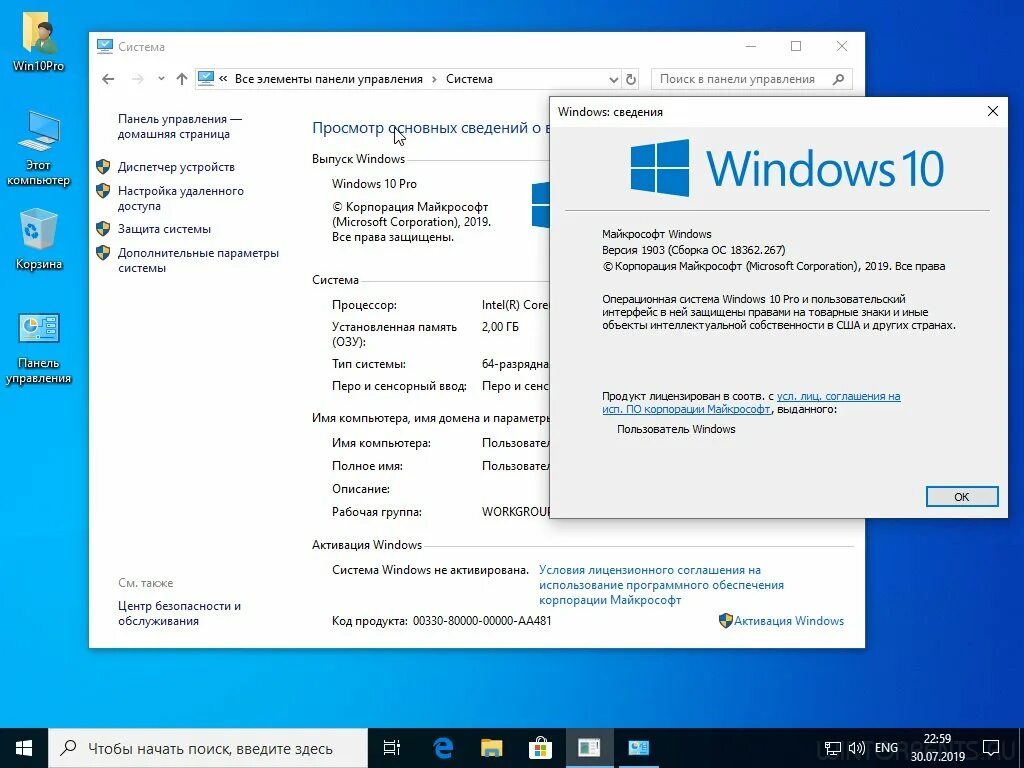Maximize the System window
The image size is (1024, 768).
pos(795,46)
